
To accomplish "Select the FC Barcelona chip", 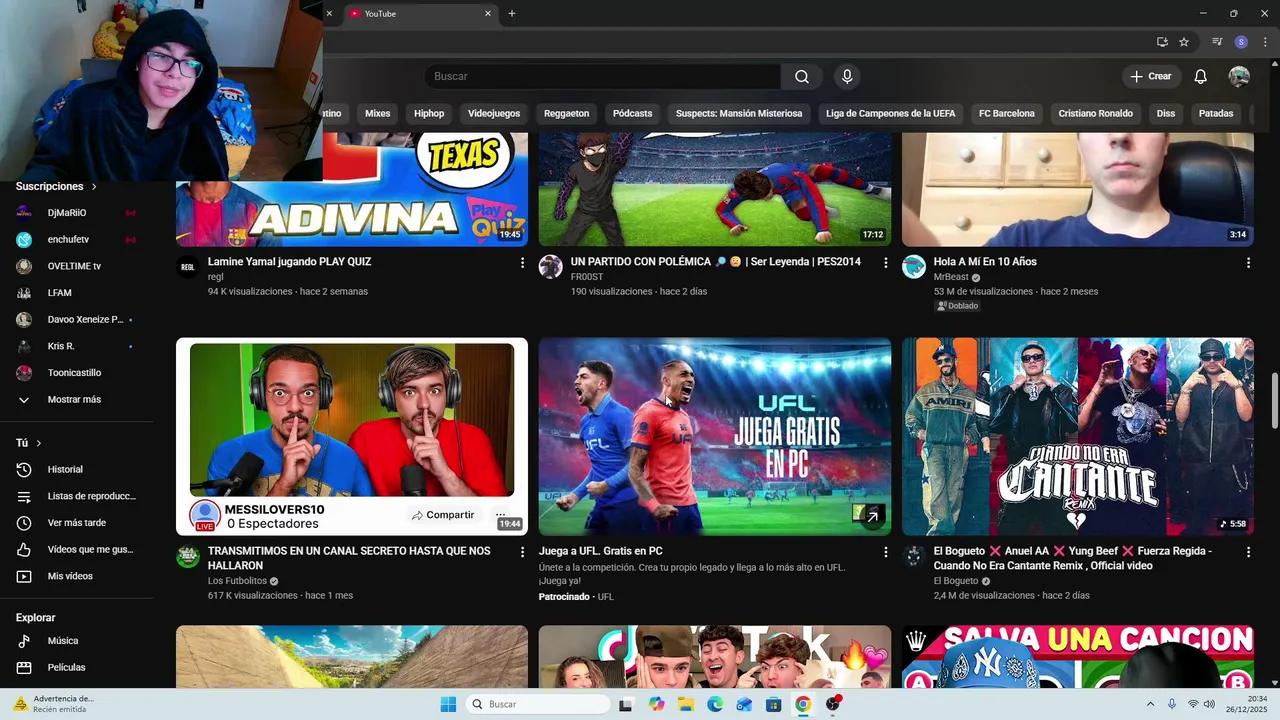I will pos(1007,114).
